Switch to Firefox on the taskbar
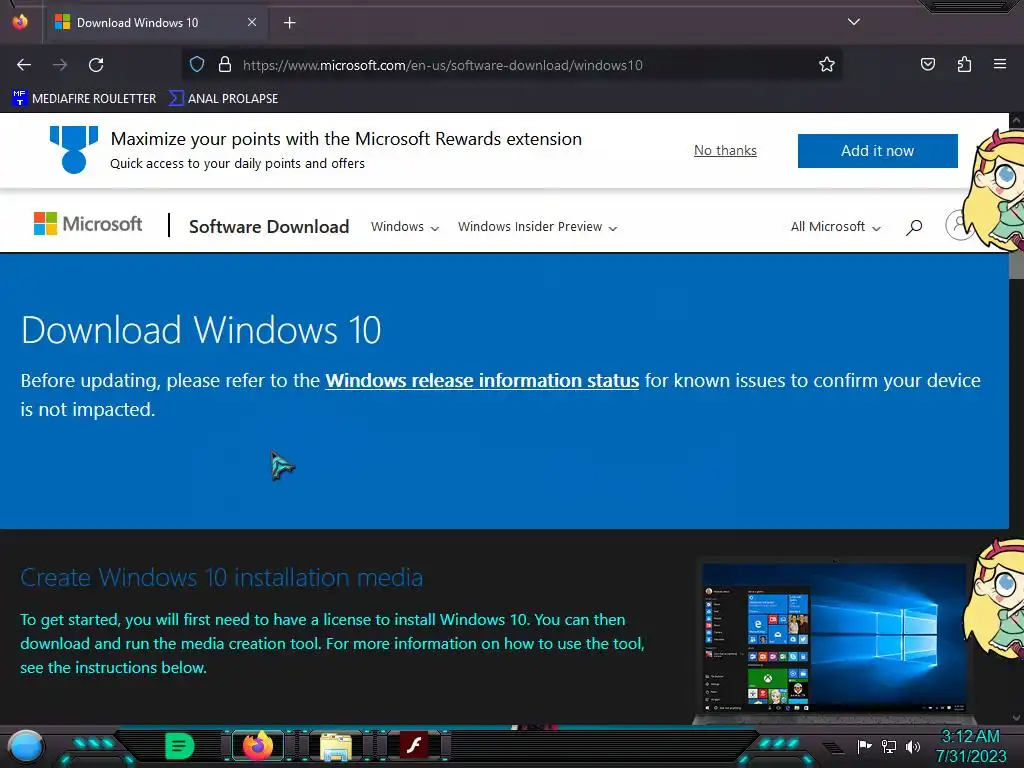This screenshot has height=768, width=1024. pyautogui.click(x=258, y=745)
